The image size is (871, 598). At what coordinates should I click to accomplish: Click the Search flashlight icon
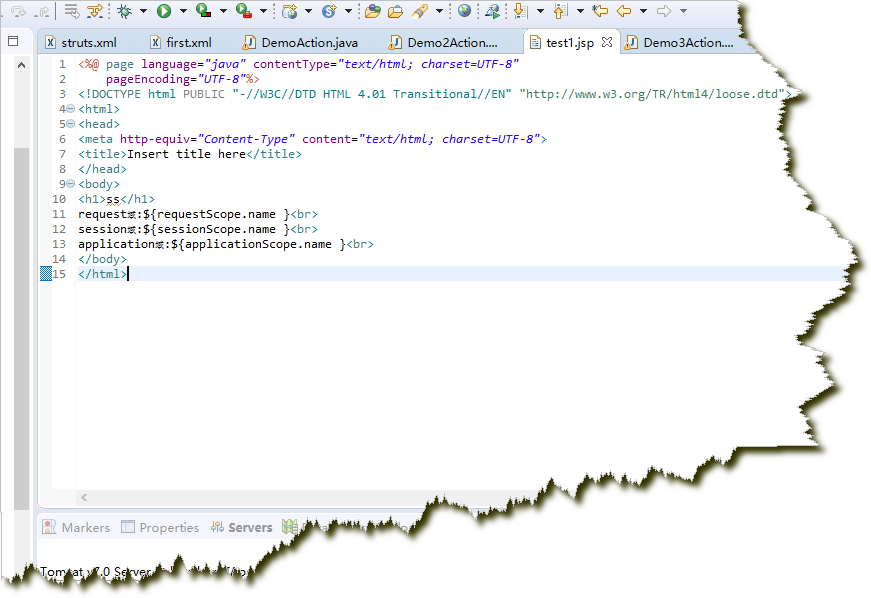tap(420, 12)
